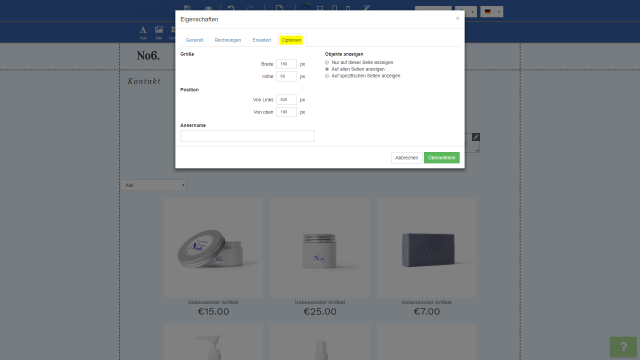Open the pump bottle product thumbnail
Viewport: 640px width, 360px height.
click(213, 342)
